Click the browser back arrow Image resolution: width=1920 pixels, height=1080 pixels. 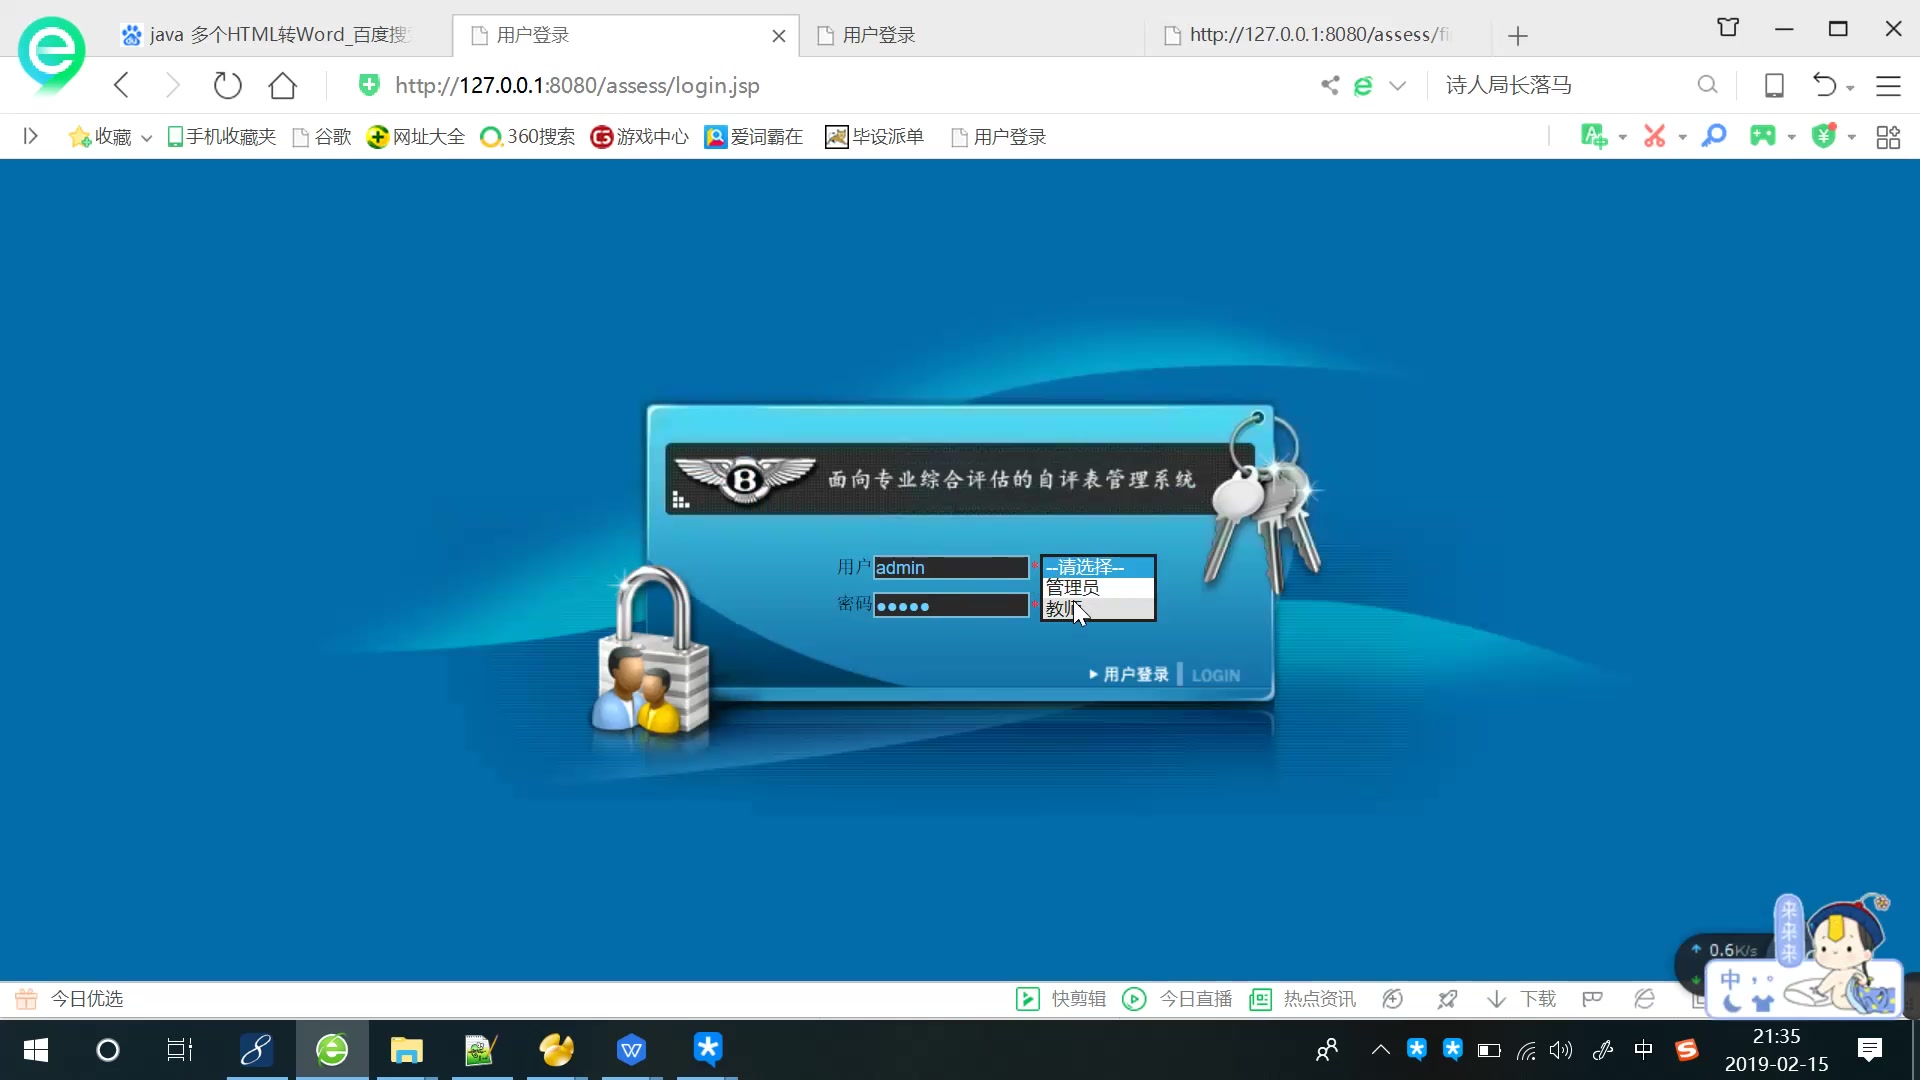click(x=122, y=85)
